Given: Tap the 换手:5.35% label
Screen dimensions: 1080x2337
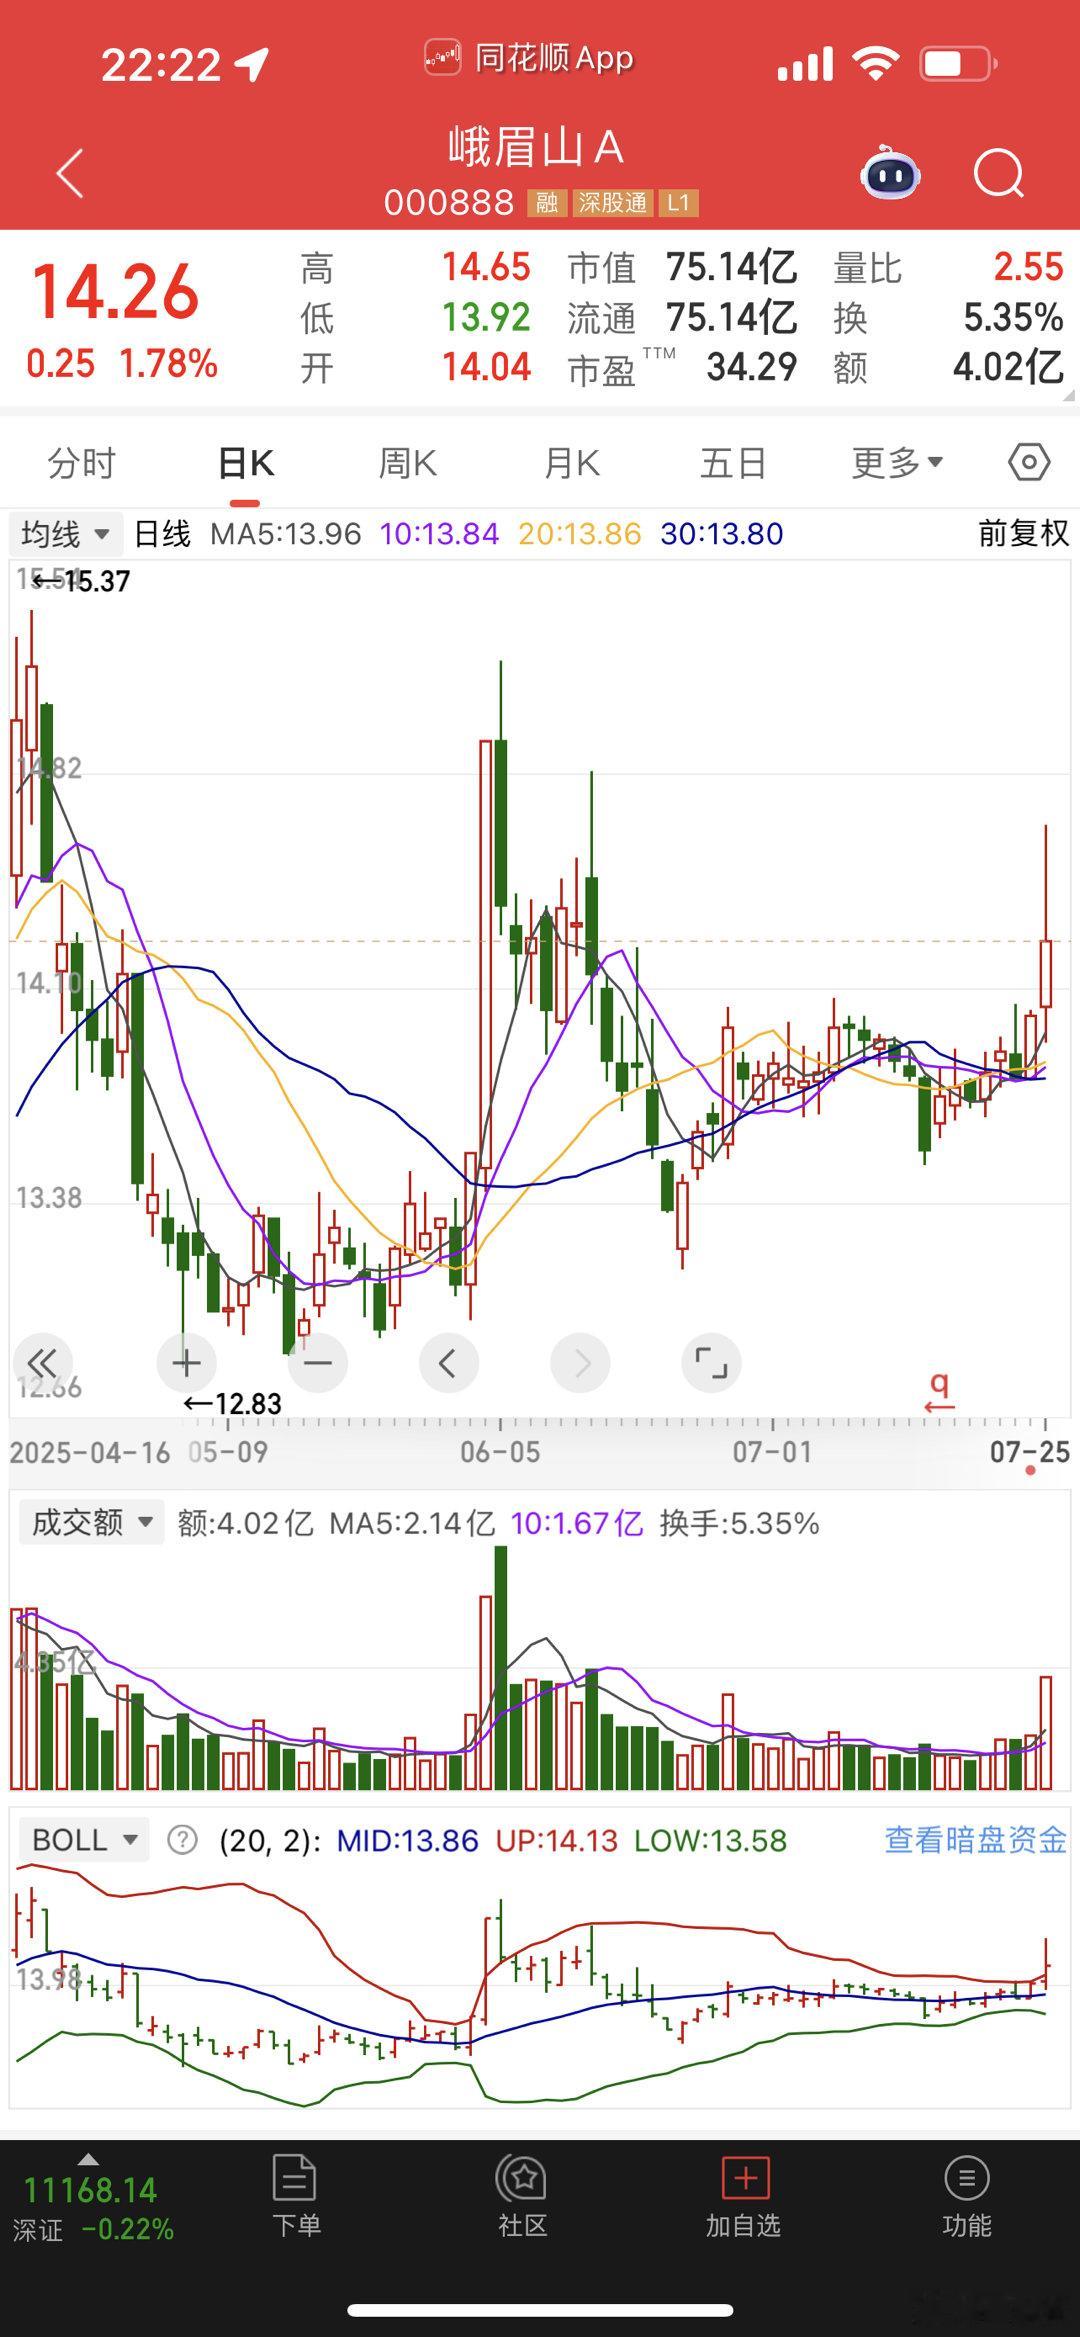Looking at the screenshot, I should click(x=740, y=1523).
